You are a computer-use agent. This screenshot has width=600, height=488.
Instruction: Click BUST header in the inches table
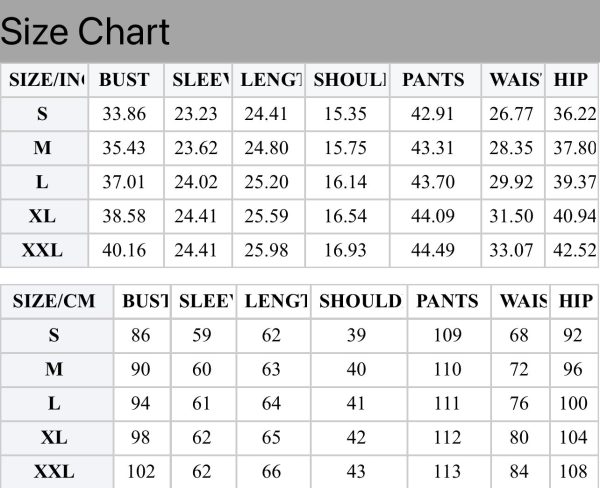click(126, 80)
